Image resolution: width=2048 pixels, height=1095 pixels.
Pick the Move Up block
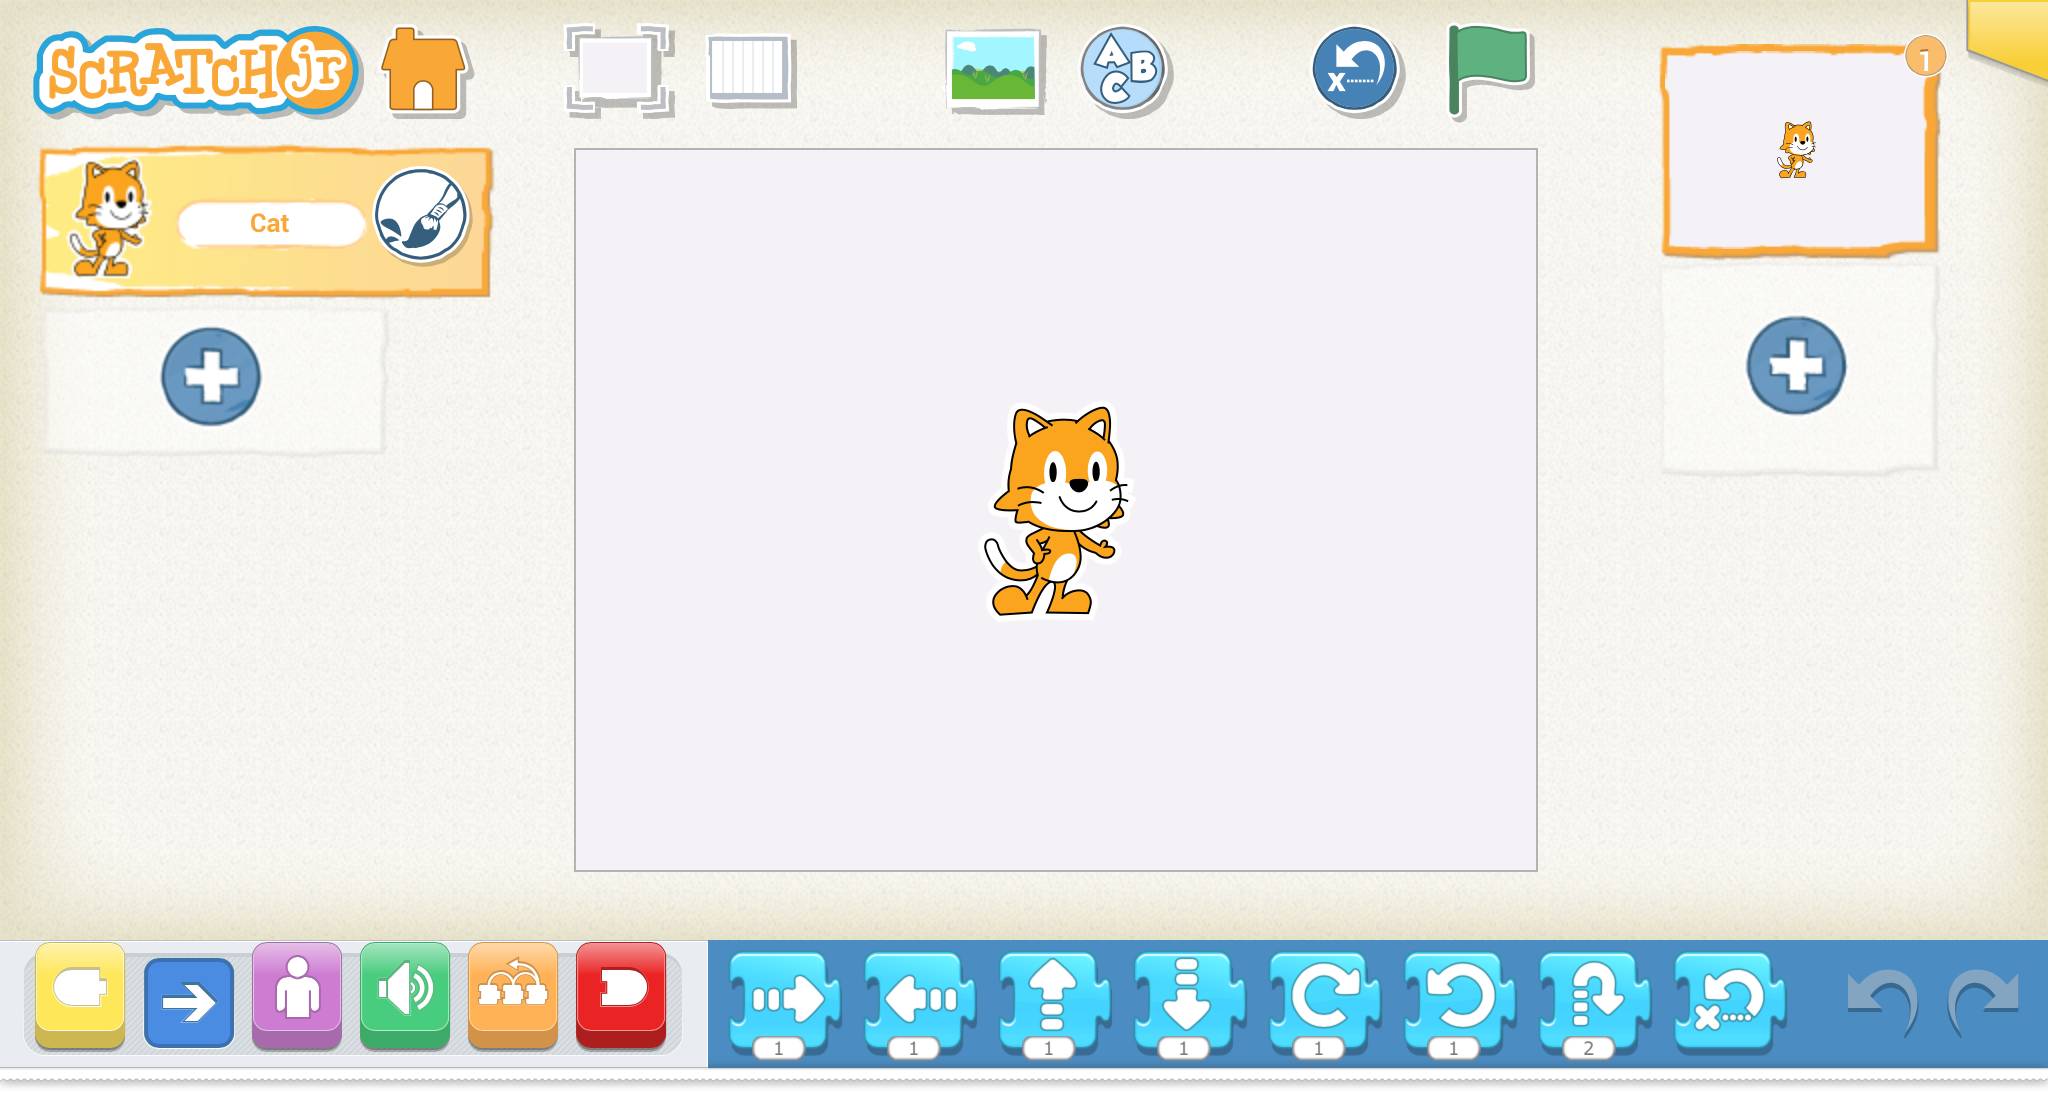tap(1055, 998)
